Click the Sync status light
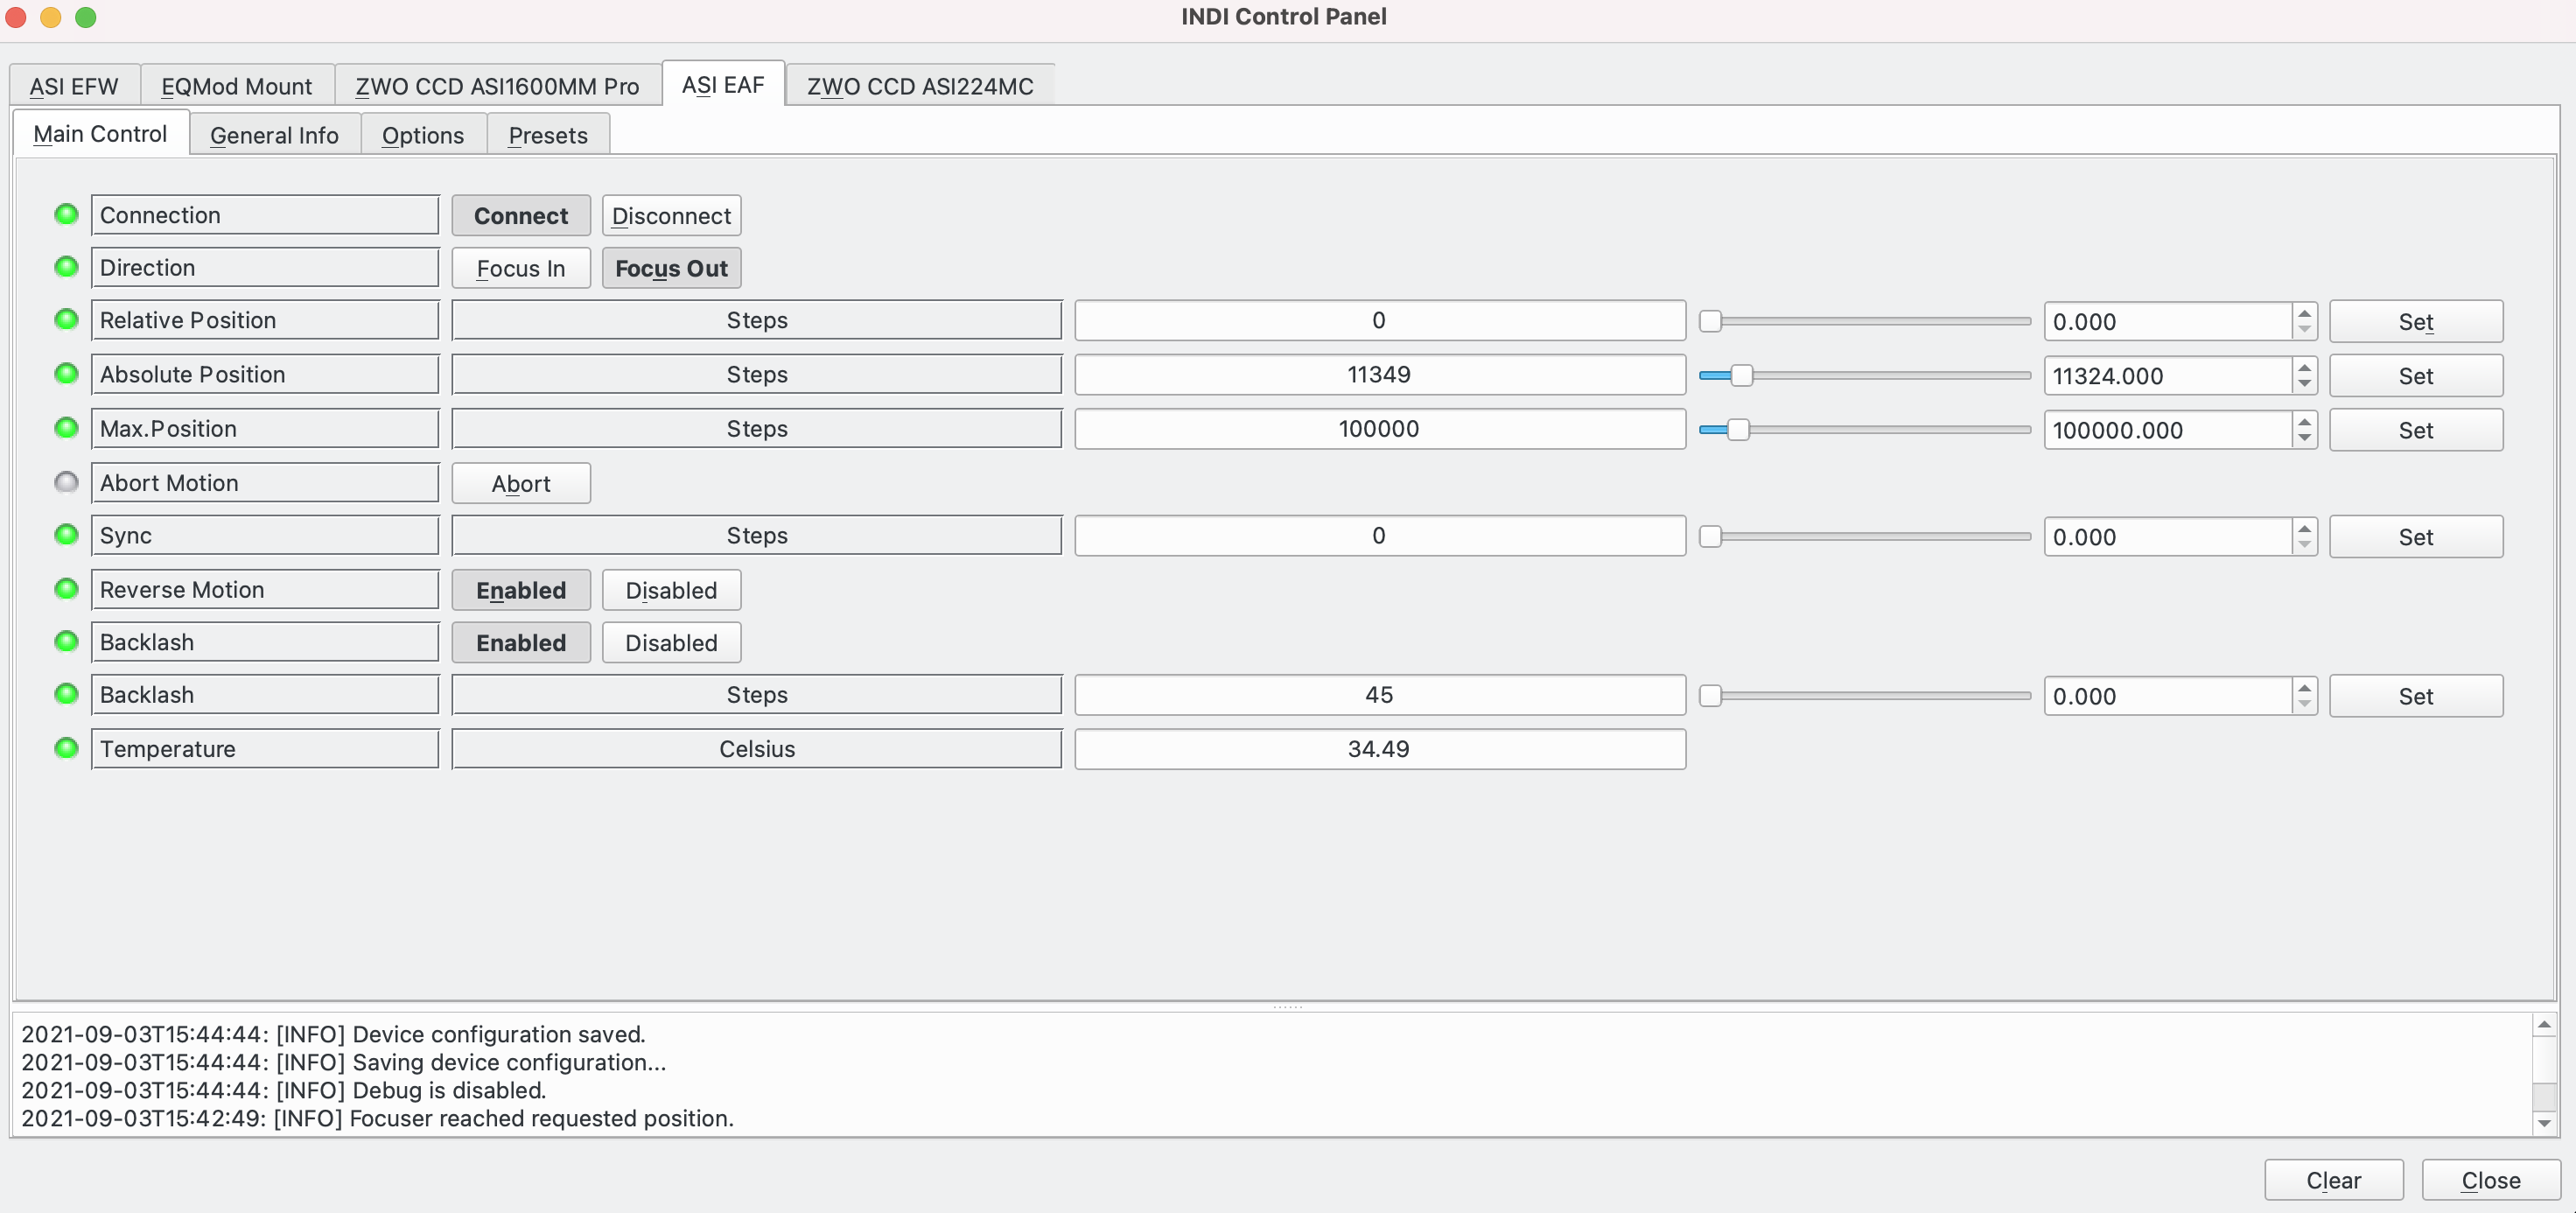The image size is (2576, 1213). (66, 535)
